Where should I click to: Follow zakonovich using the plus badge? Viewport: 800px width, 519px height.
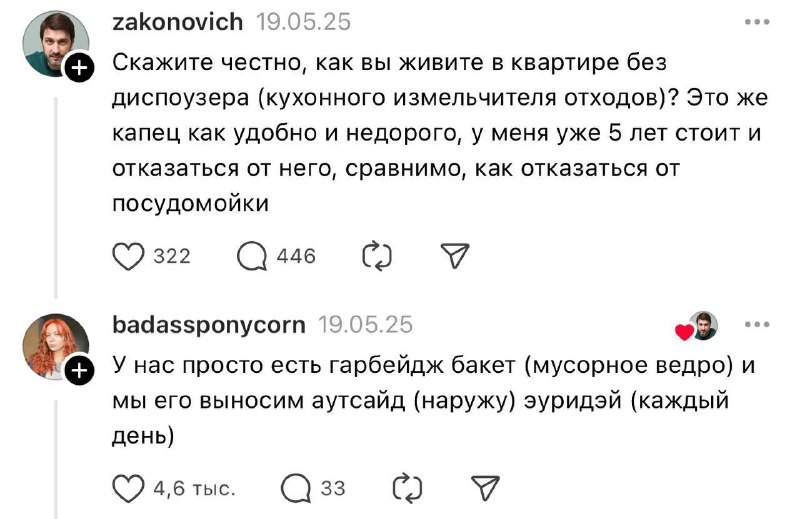point(79,67)
